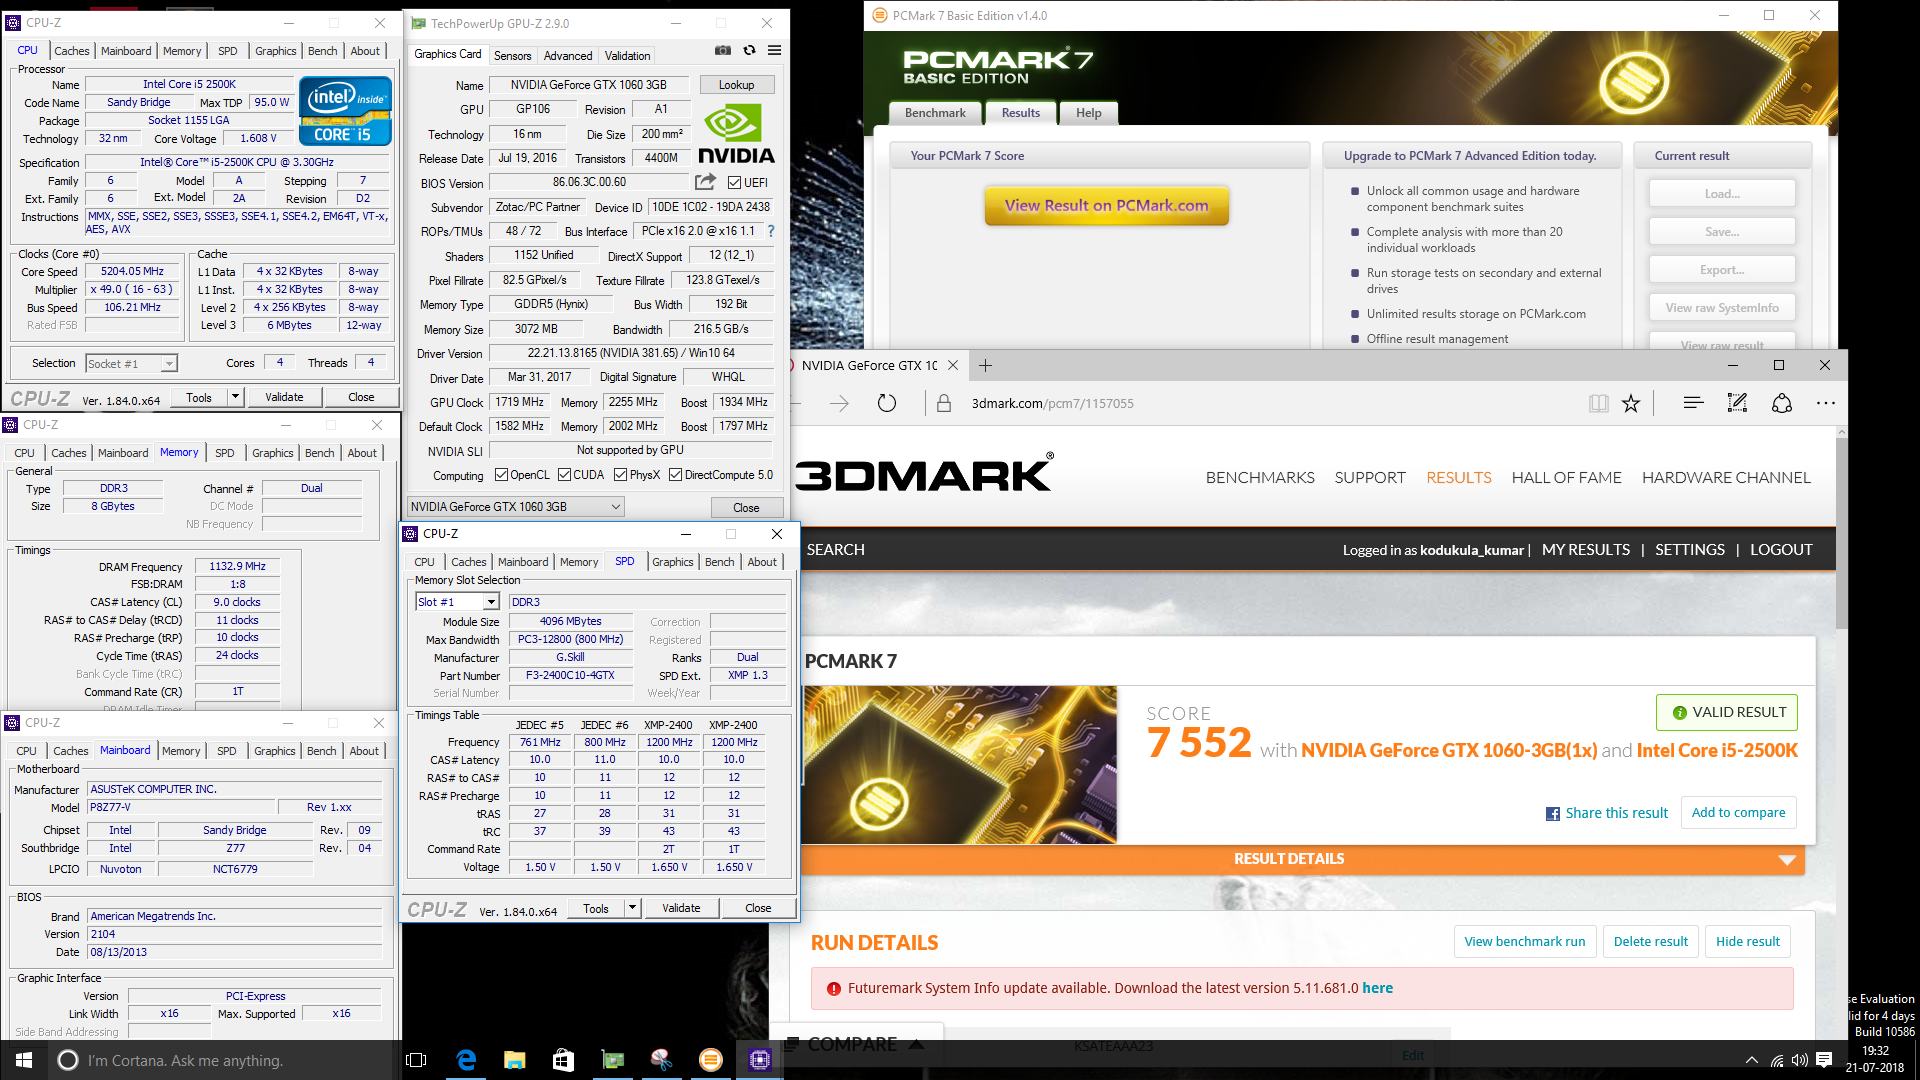
Task: Click the Add to compare button
Action: pyautogui.click(x=1738, y=812)
